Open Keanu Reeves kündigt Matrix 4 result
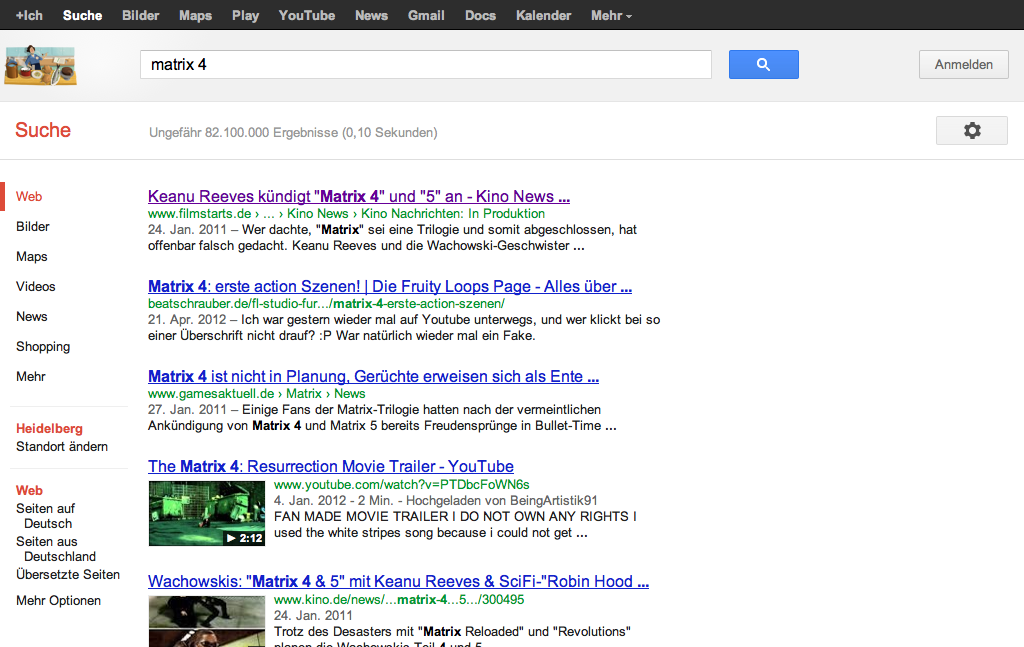The height and width of the screenshot is (647, 1024). pos(359,197)
